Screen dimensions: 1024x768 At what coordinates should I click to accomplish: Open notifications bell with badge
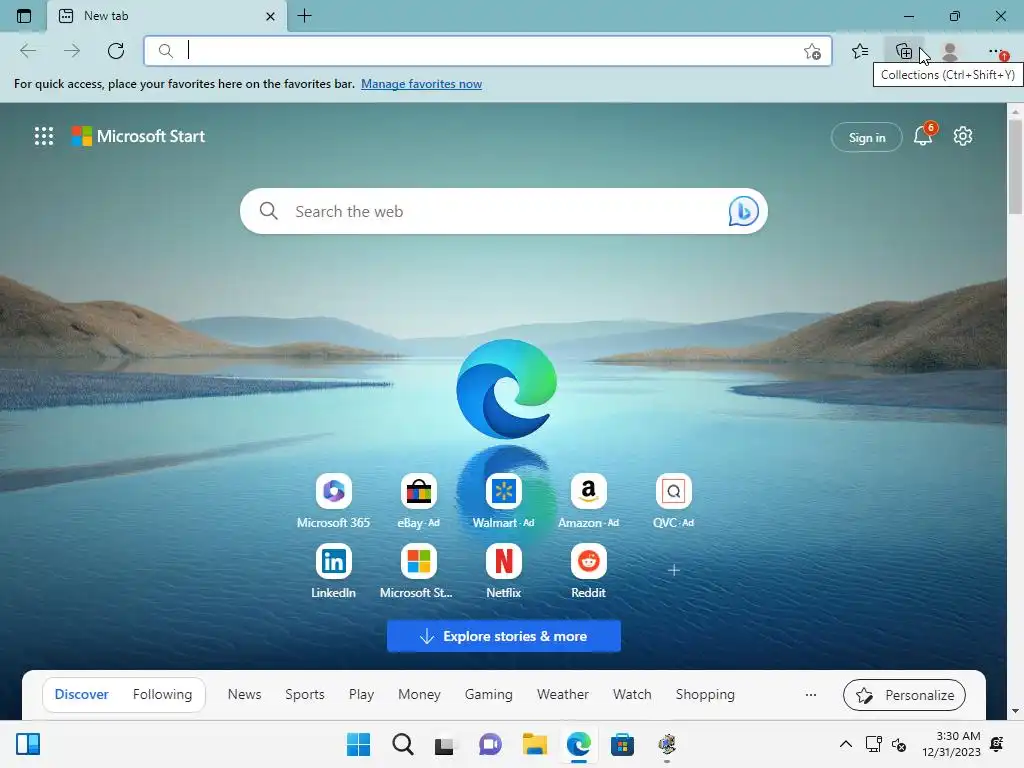point(923,135)
